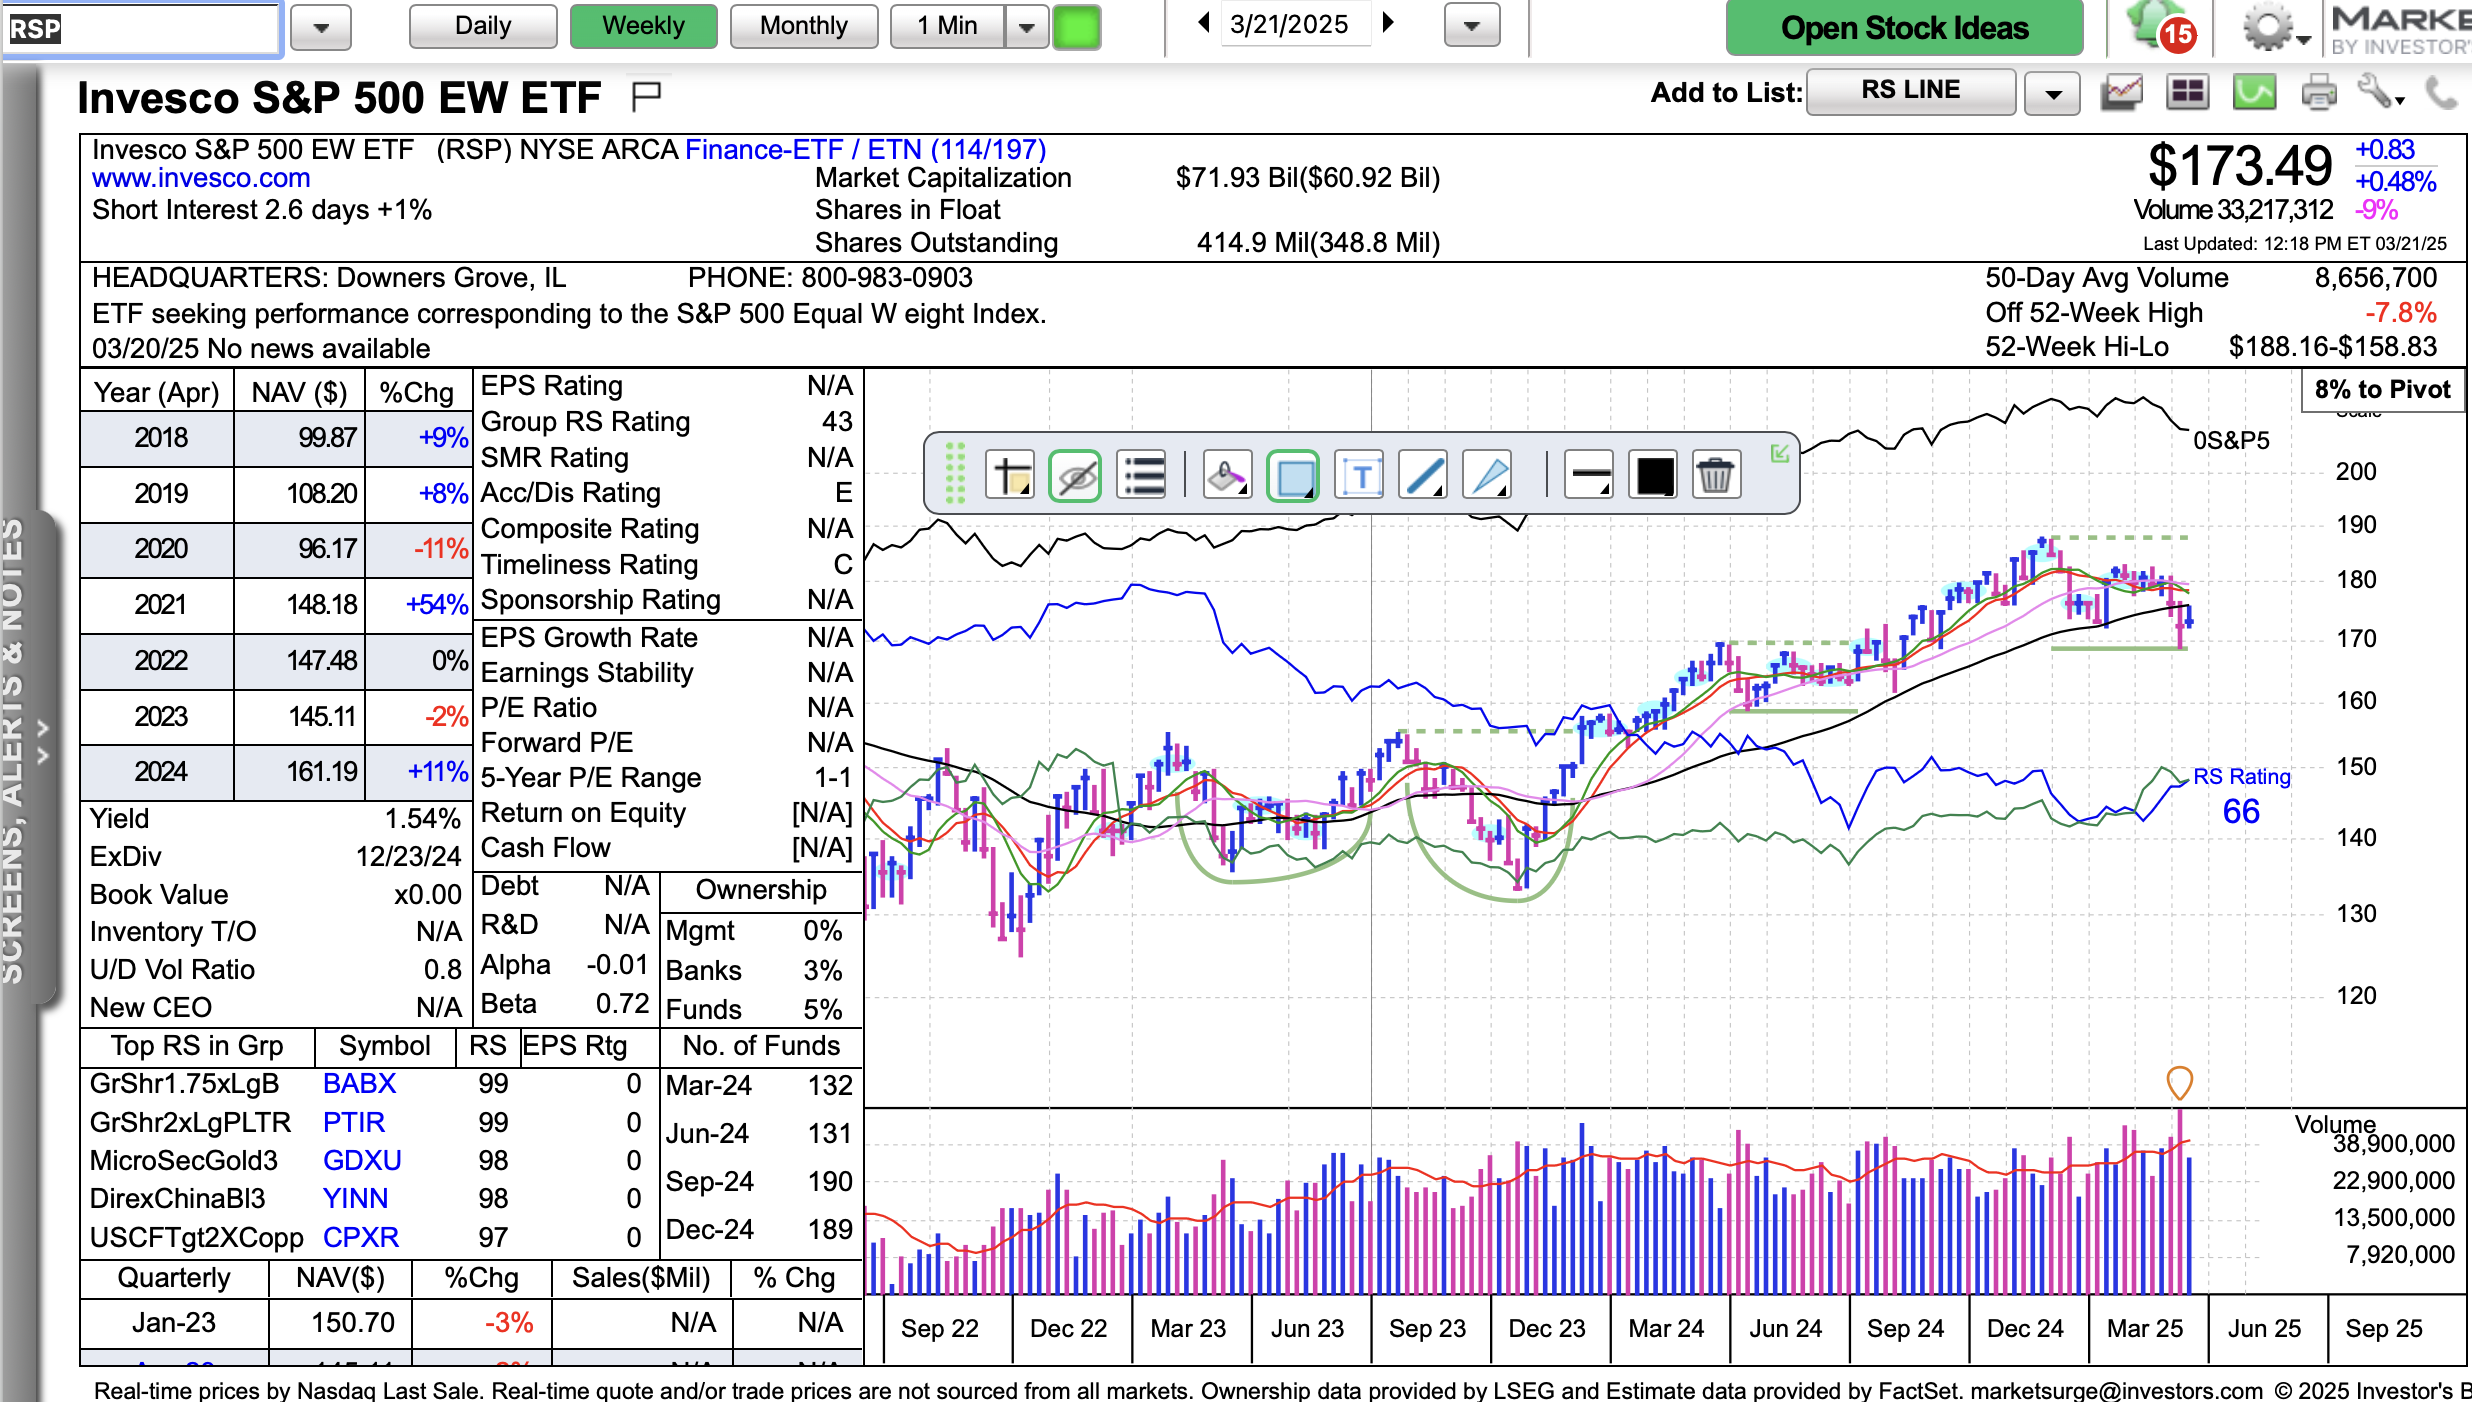This screenshot has height=1402, width=2472.
Task: Switch chart to Daily timeframe
Action: [x=483, y=26]
